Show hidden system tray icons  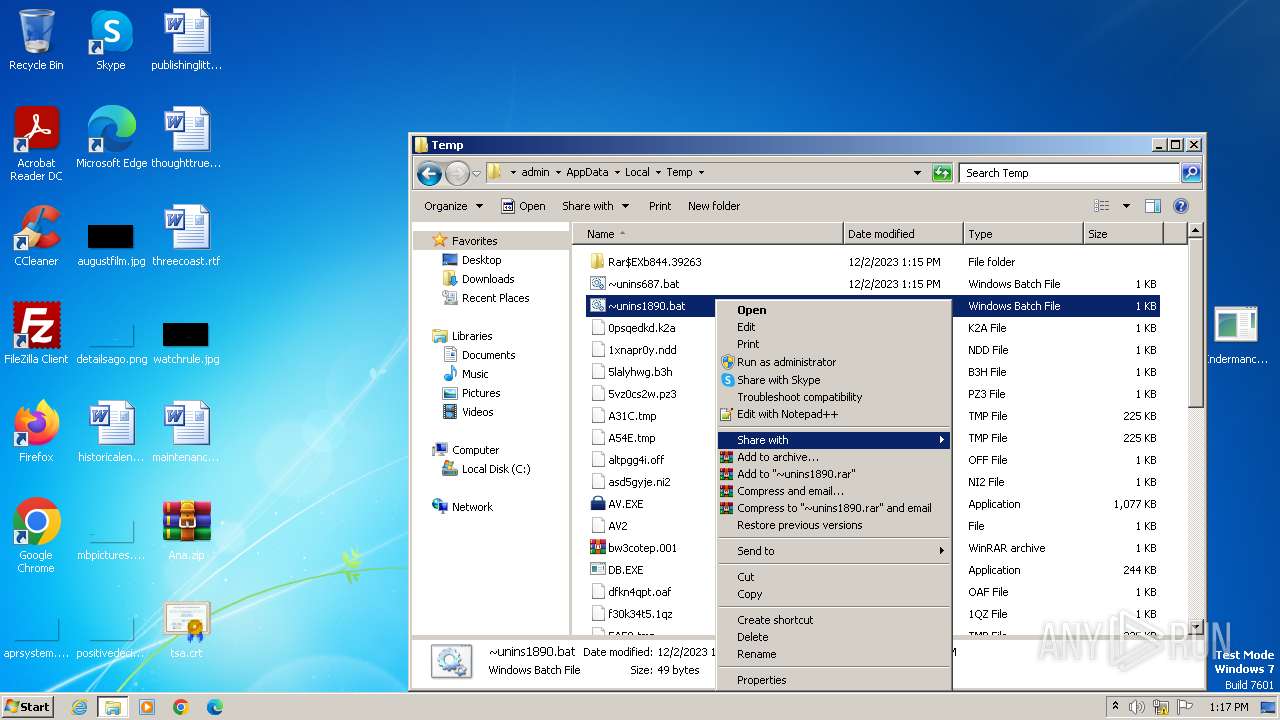tap(1115, 707)
